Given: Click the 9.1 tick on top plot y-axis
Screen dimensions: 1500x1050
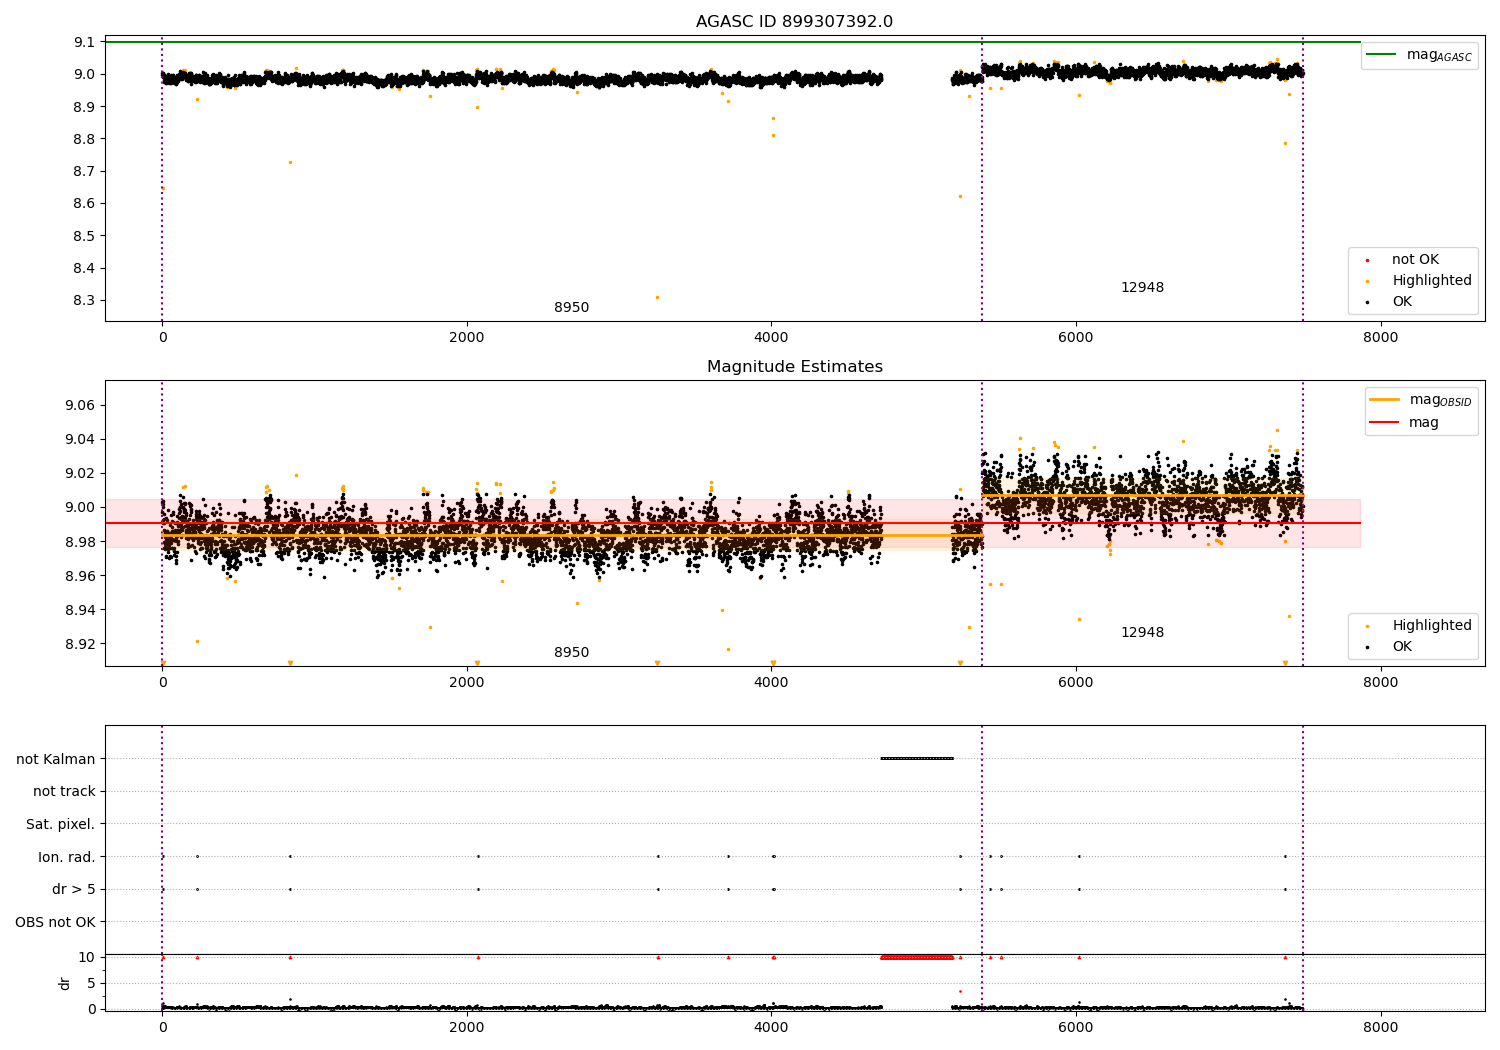Looking at the screenshot, I should point(85,42).
